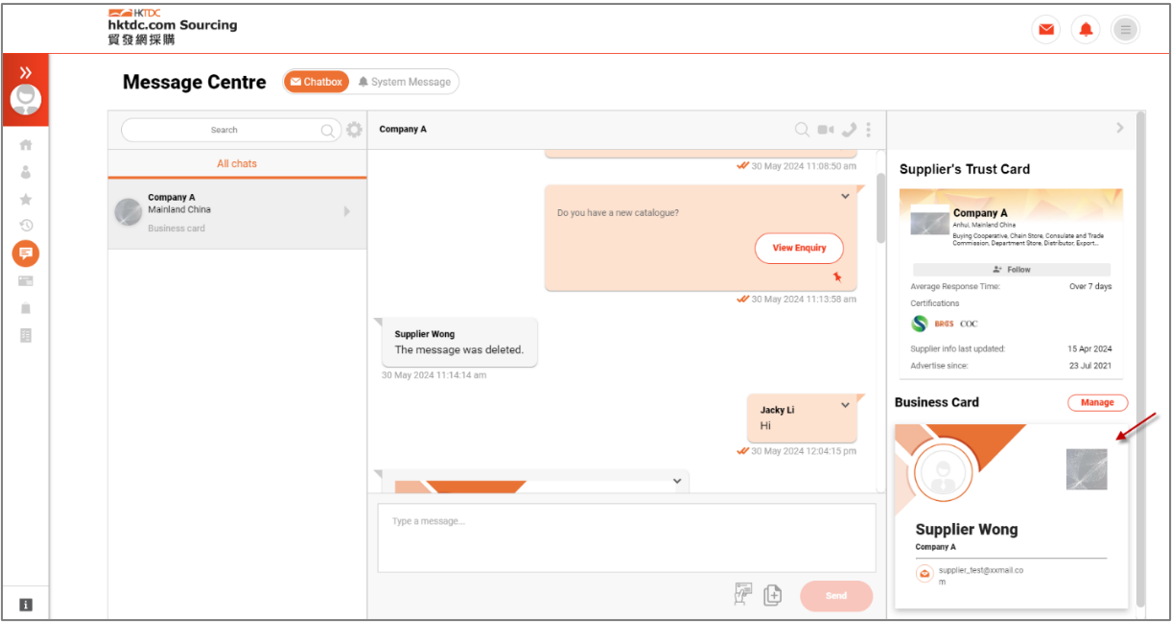This screenshot has height=625, width=1174.
Task: Open chat settings gear icon
Action: (x=354, y=129)
